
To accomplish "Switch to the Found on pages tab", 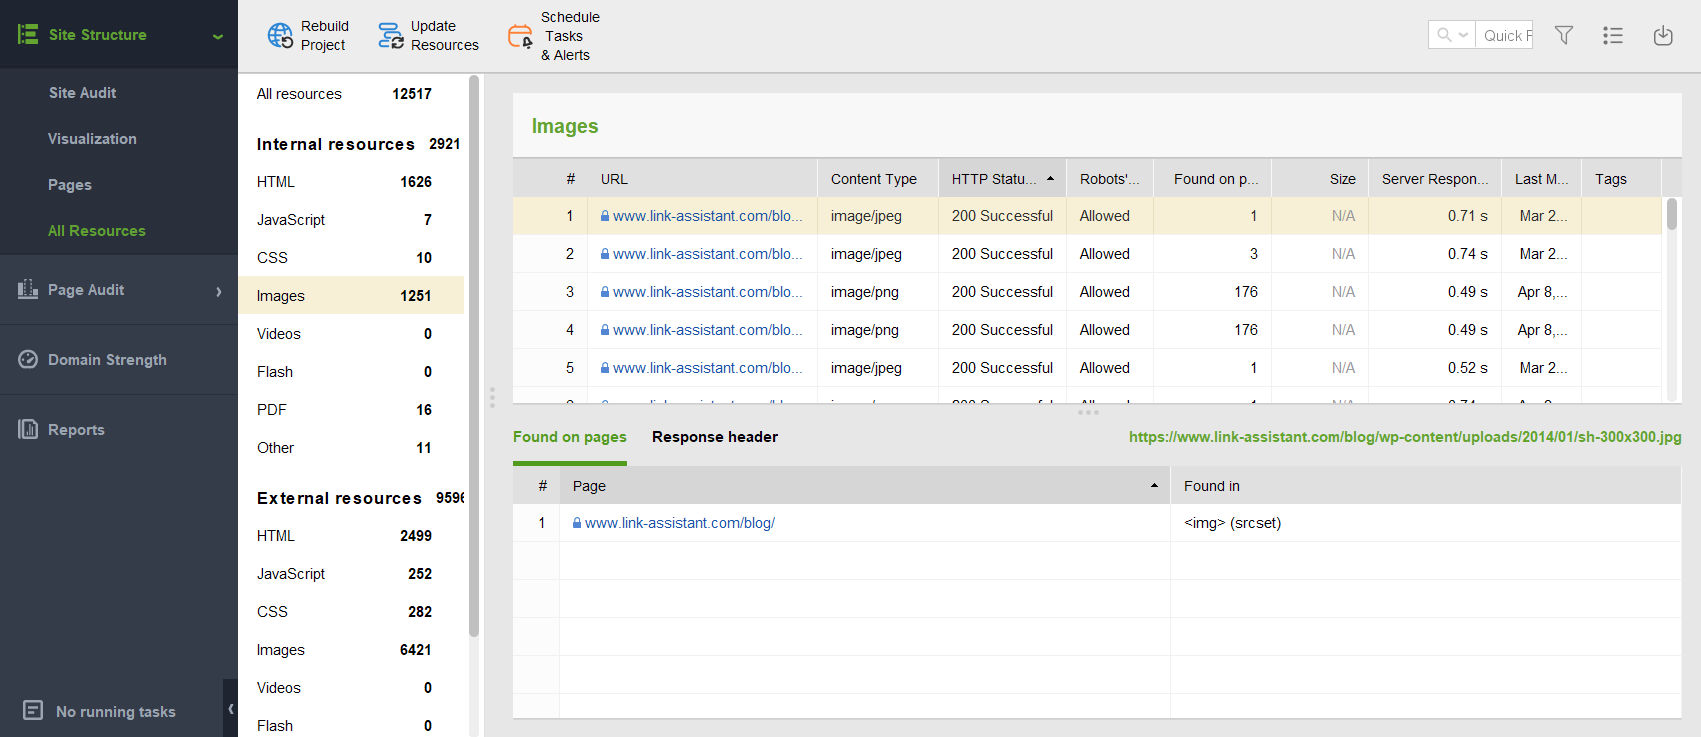I will (x=570, y=437).
